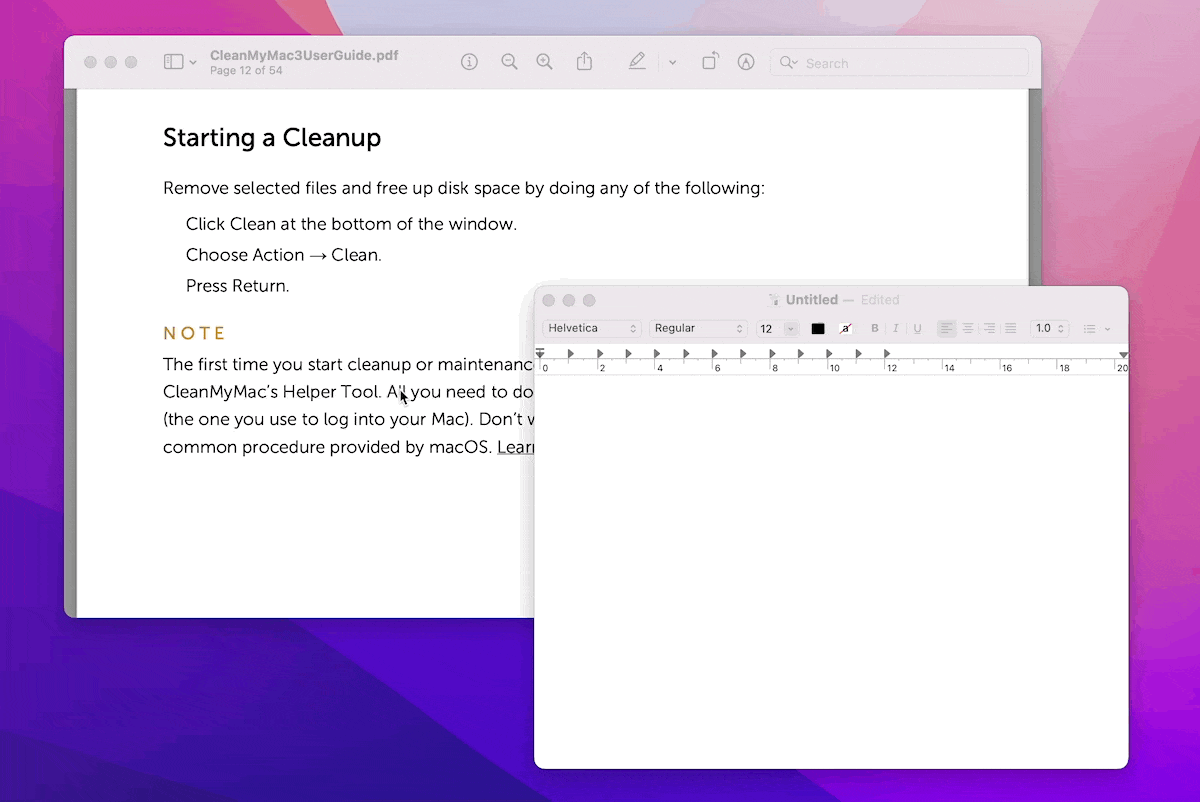
Task: Click the font size 12 field
Action: (769, 328)
